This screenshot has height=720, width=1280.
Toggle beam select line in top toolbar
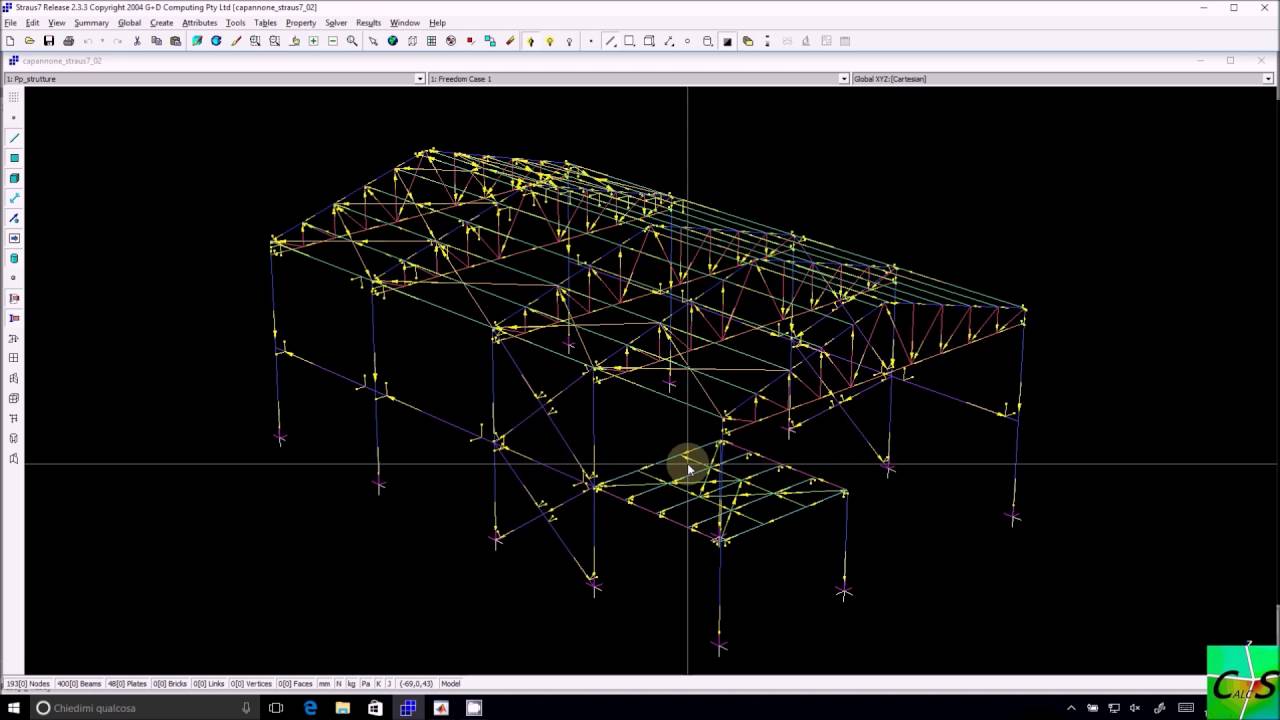[610, 41]
